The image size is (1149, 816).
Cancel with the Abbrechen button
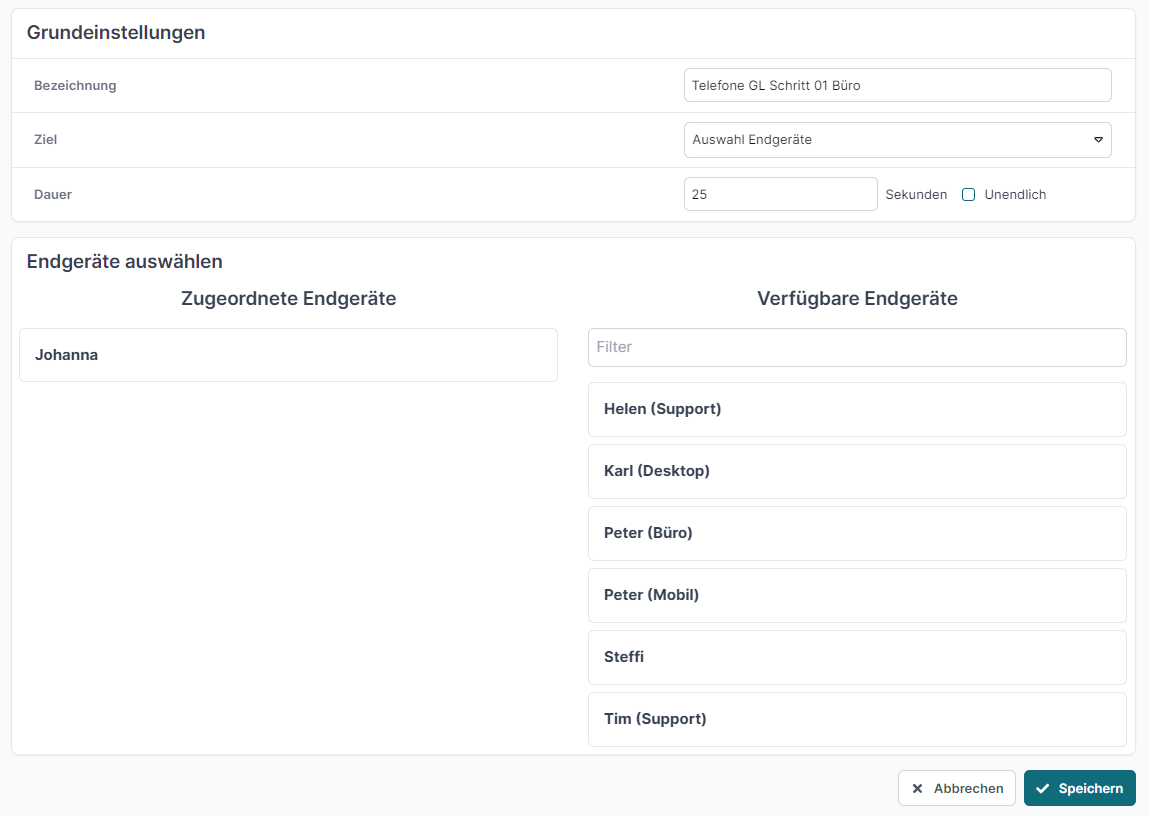click(957, 788)
